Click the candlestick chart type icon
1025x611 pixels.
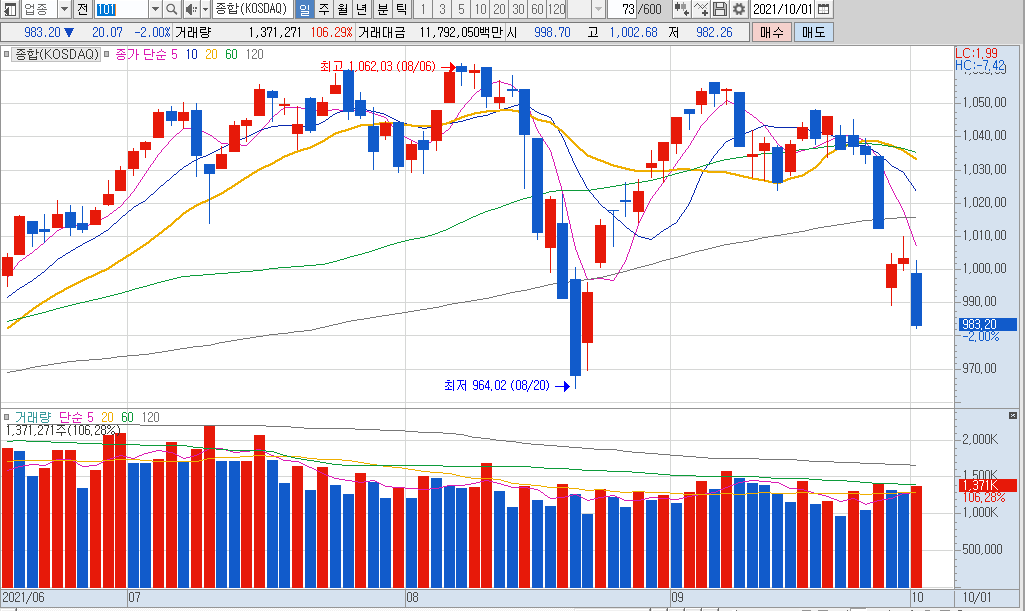coord(681,9)
